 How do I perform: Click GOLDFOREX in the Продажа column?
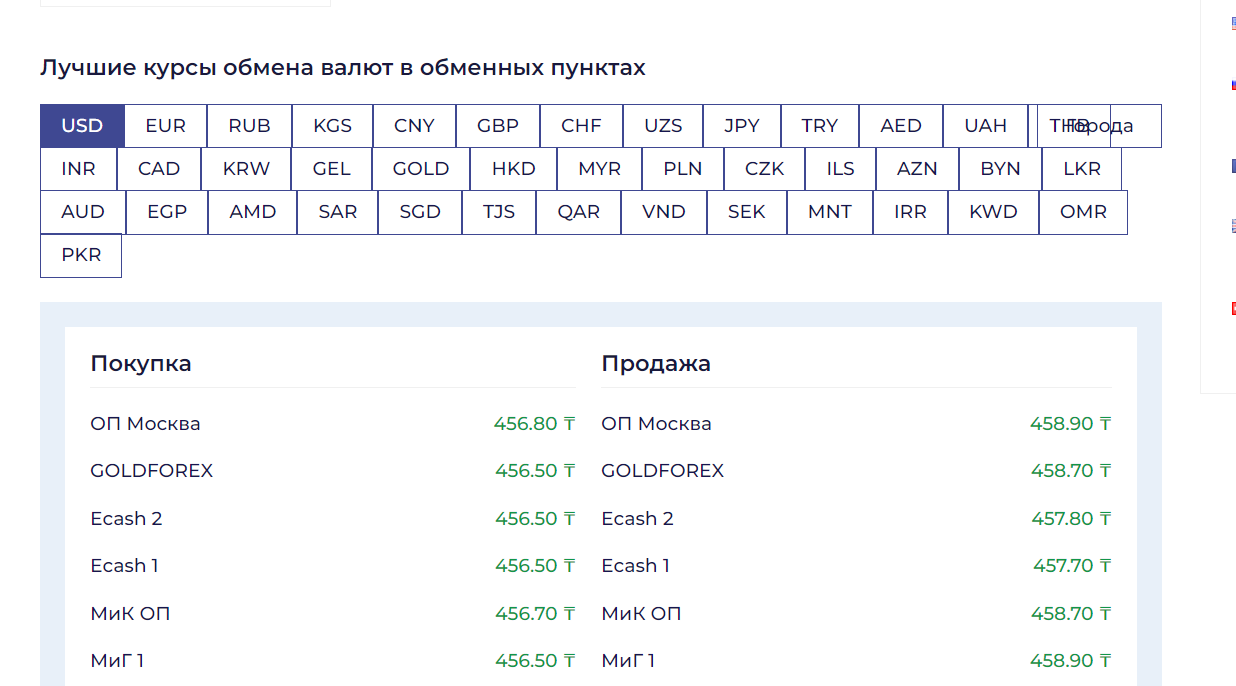[662, 471]
